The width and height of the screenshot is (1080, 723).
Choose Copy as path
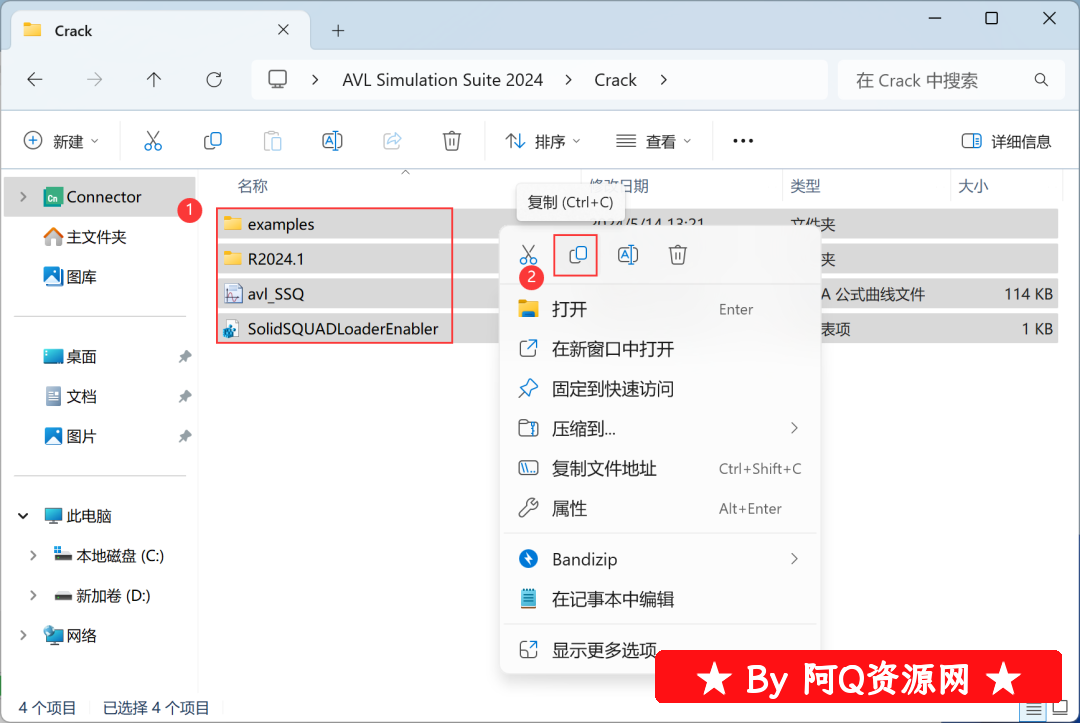click(660, 469)
